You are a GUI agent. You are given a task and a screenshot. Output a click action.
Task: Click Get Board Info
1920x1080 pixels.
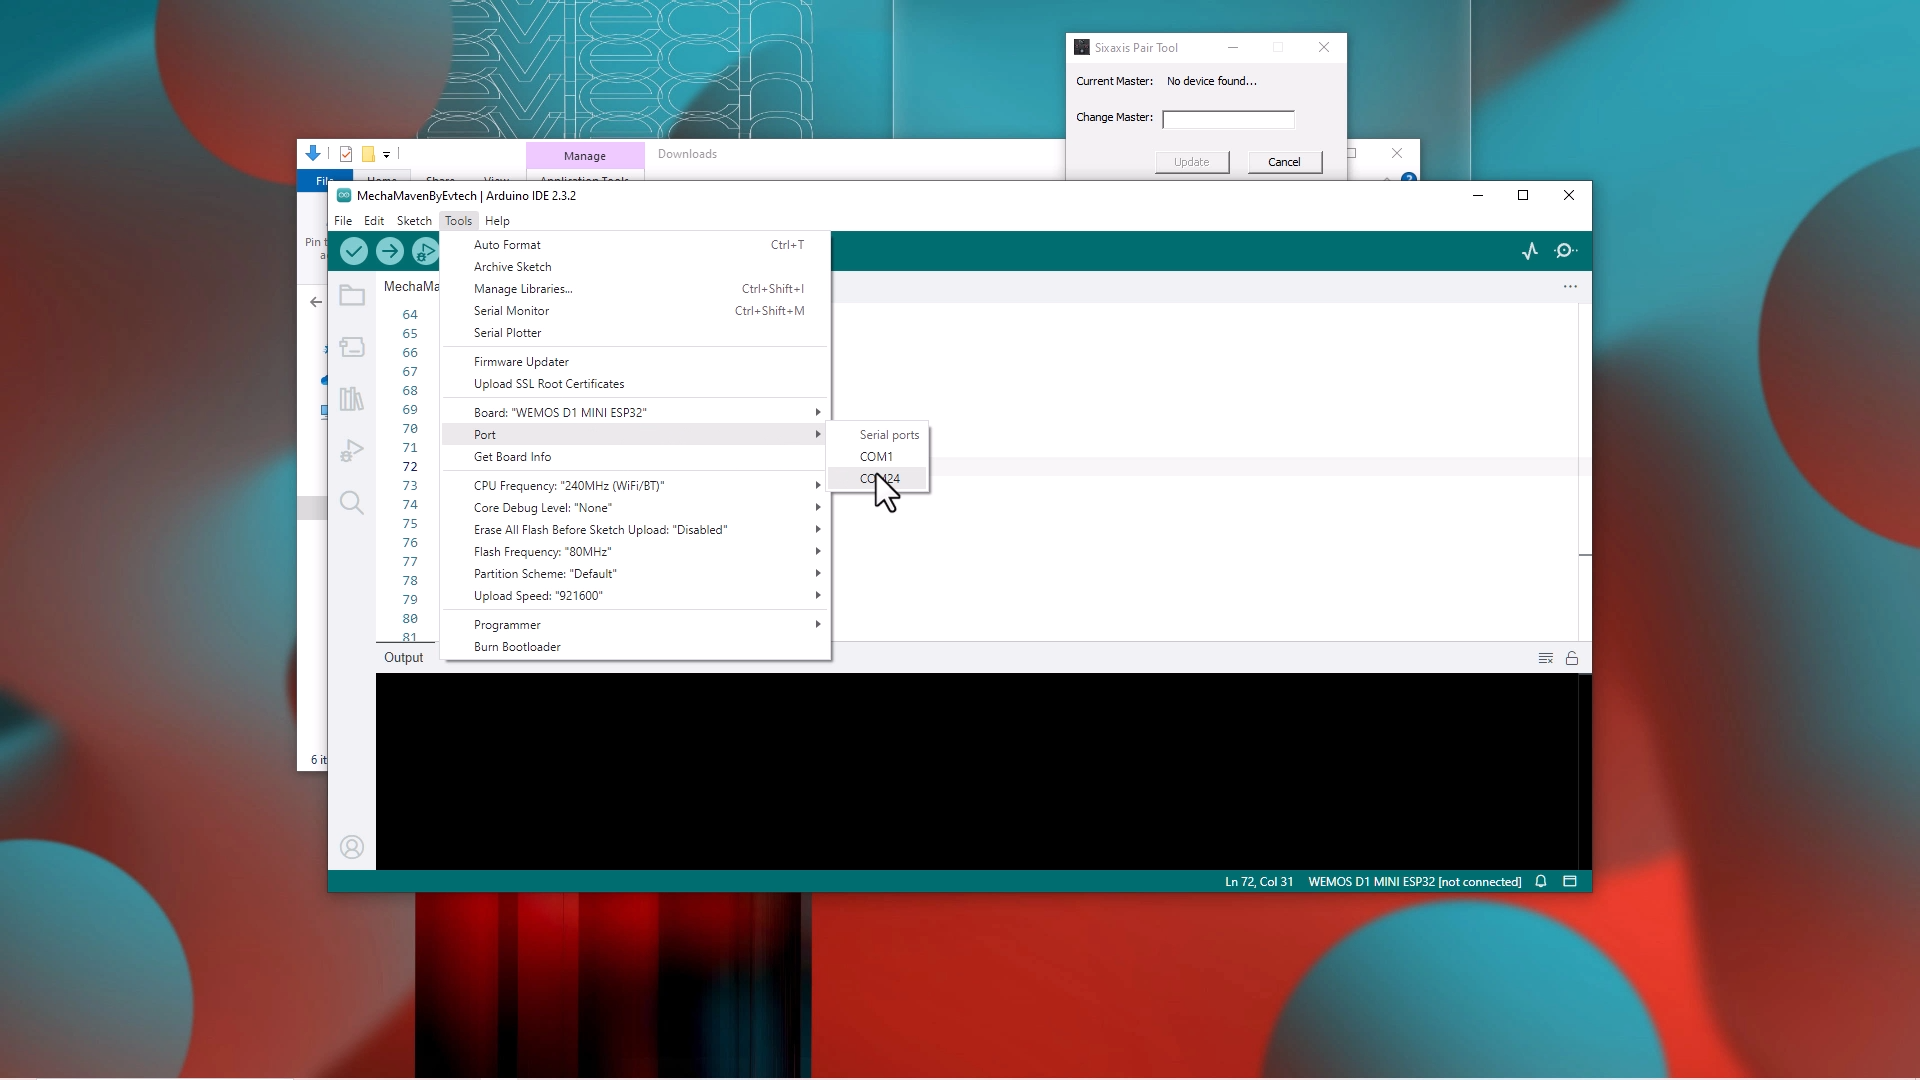click(x=636, y=457)
